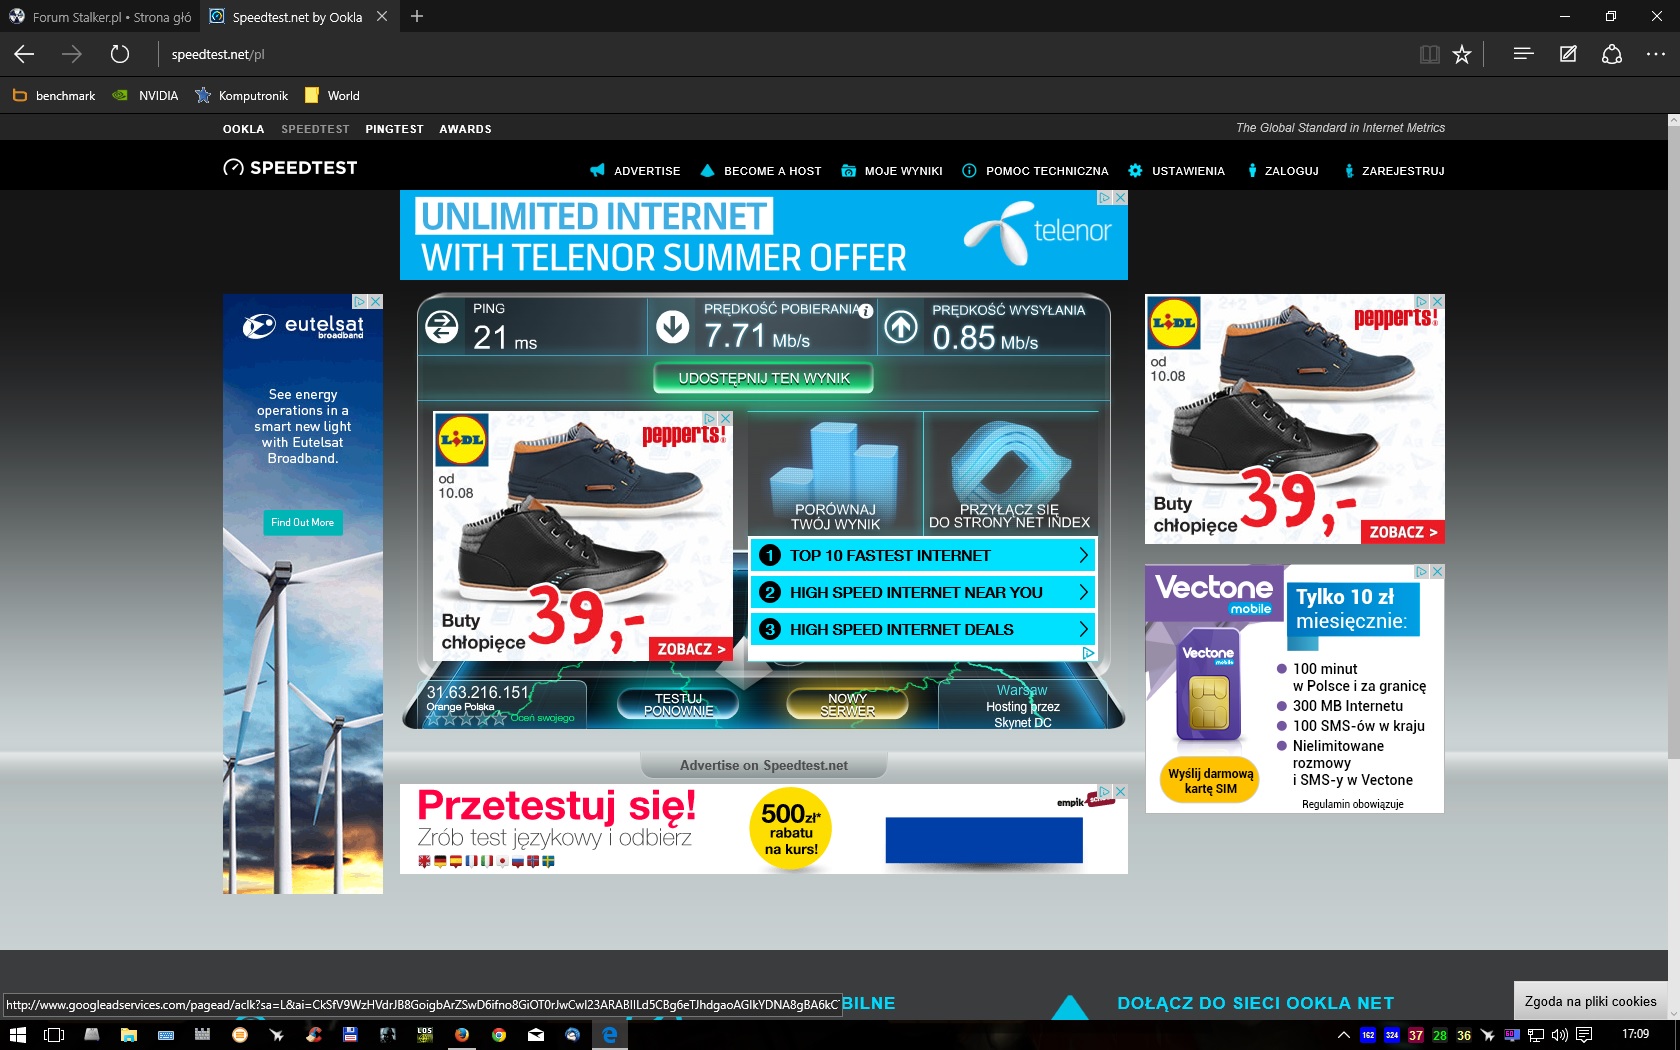
Task: Open the Edge Hub lines icon
Action: [x=1523, y=54]
